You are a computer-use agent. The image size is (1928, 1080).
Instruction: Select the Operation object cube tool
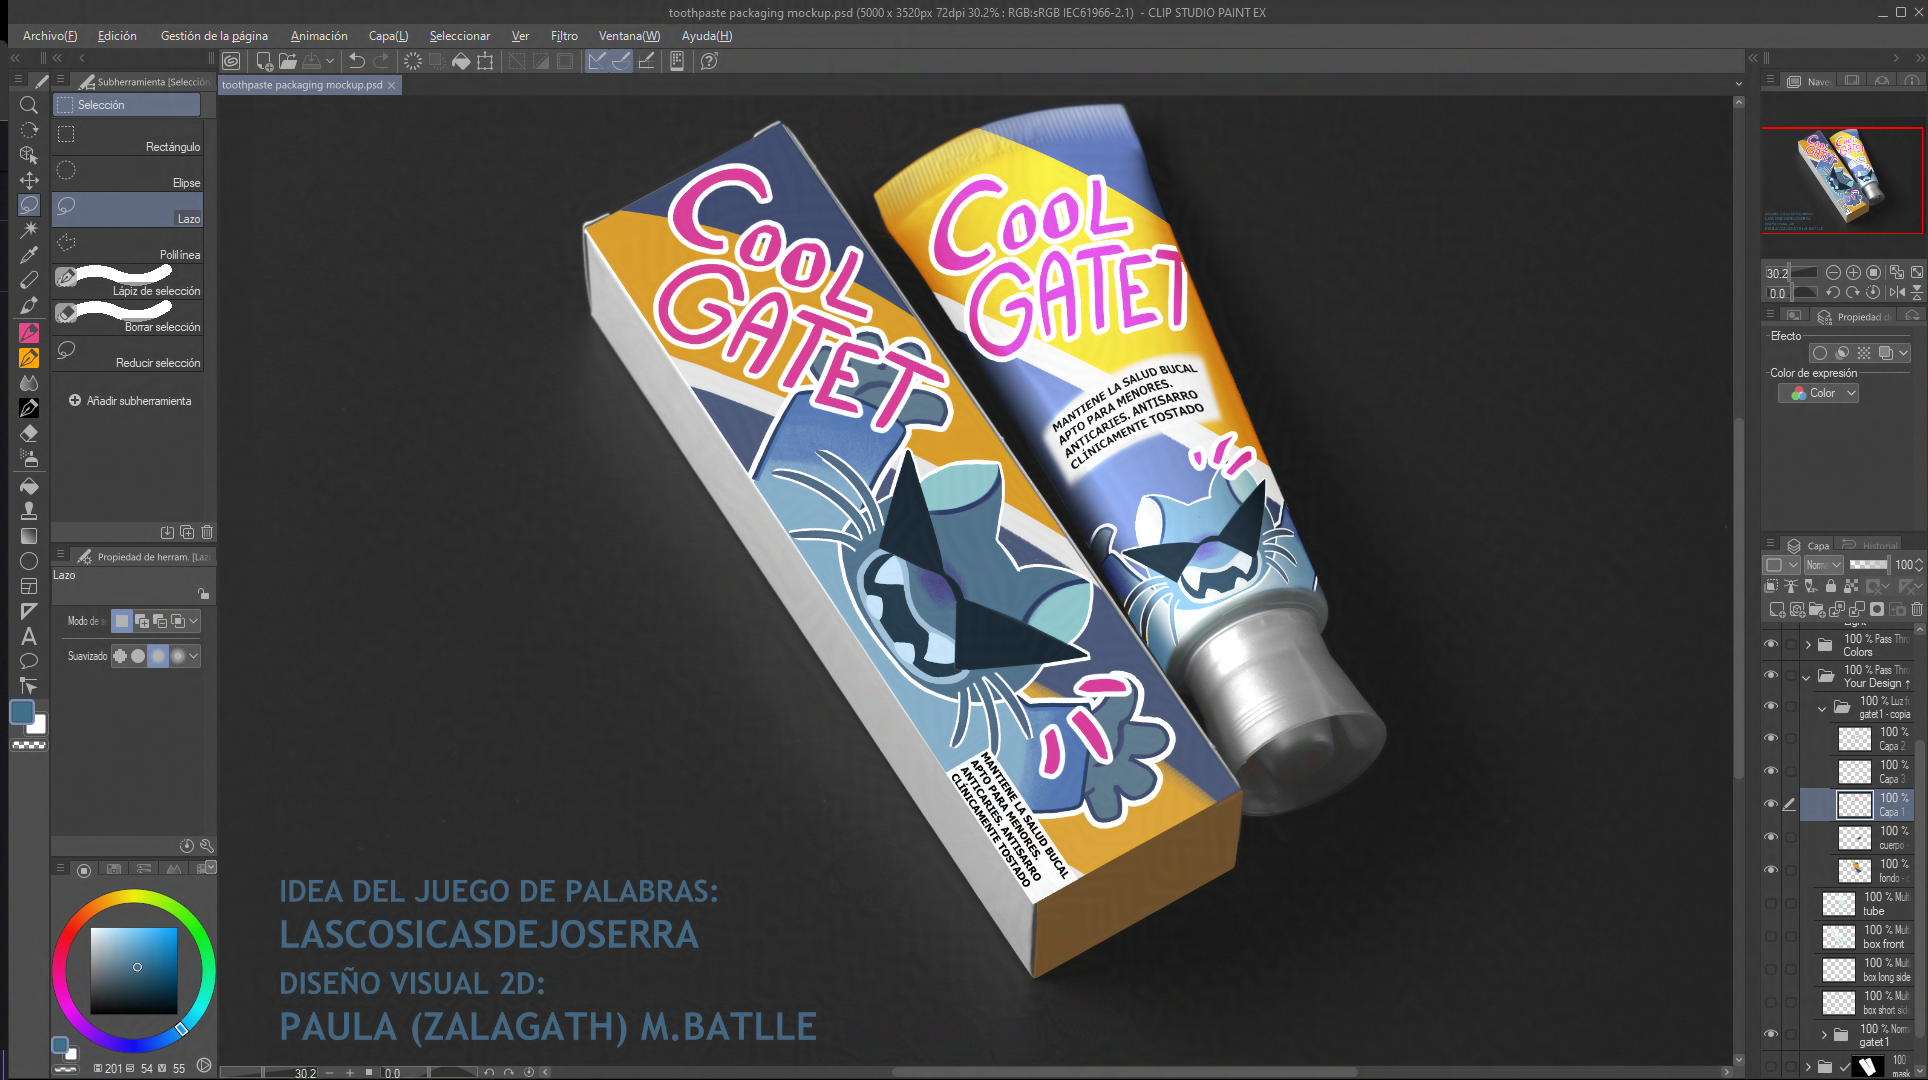click(x=29, y=155)
